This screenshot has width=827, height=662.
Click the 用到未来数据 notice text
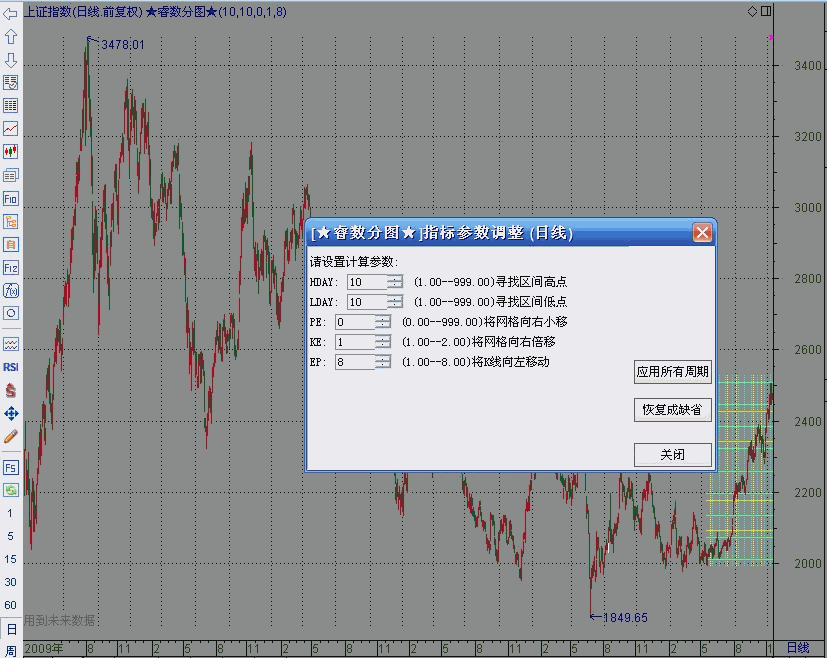pyautogui.click(x=59, y=620)
